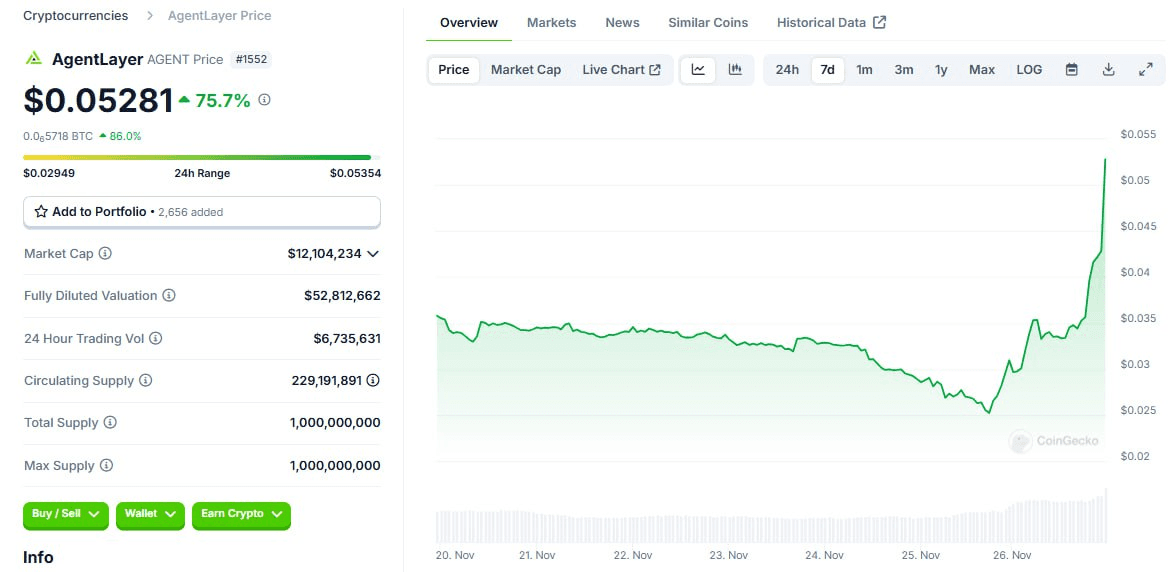The image size is (1175, 572).
Task: Switch to the News tab
Action: (x=623, y=22)
